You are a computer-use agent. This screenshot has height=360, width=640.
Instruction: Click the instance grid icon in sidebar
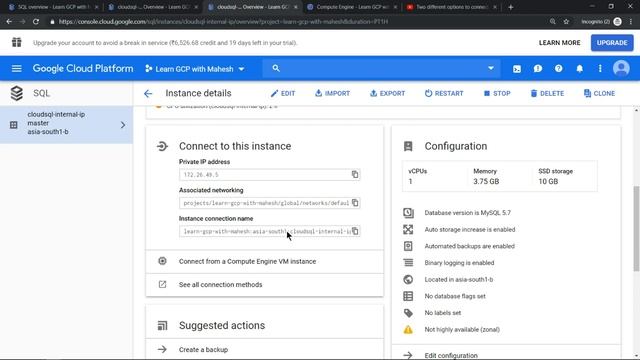(x=13, y=125)
